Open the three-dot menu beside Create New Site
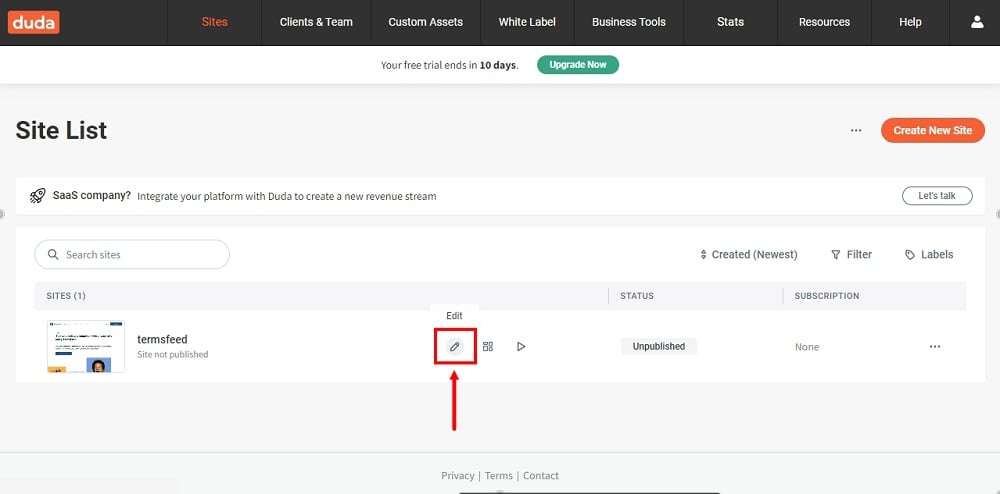The height and width of the screenshot is (494, 1000). coord(856,131)
